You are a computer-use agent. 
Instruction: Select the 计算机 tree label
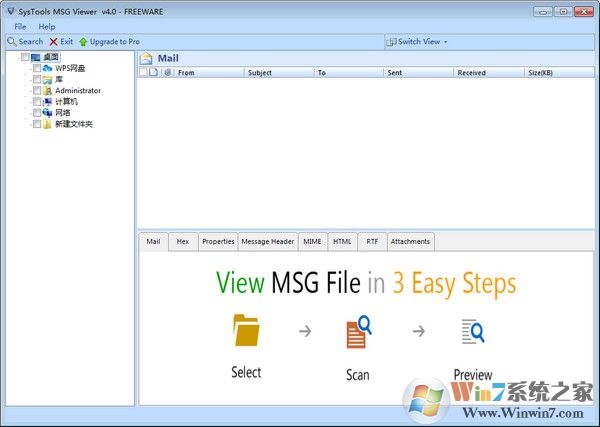pyautogui.click(x=67, y=101)
